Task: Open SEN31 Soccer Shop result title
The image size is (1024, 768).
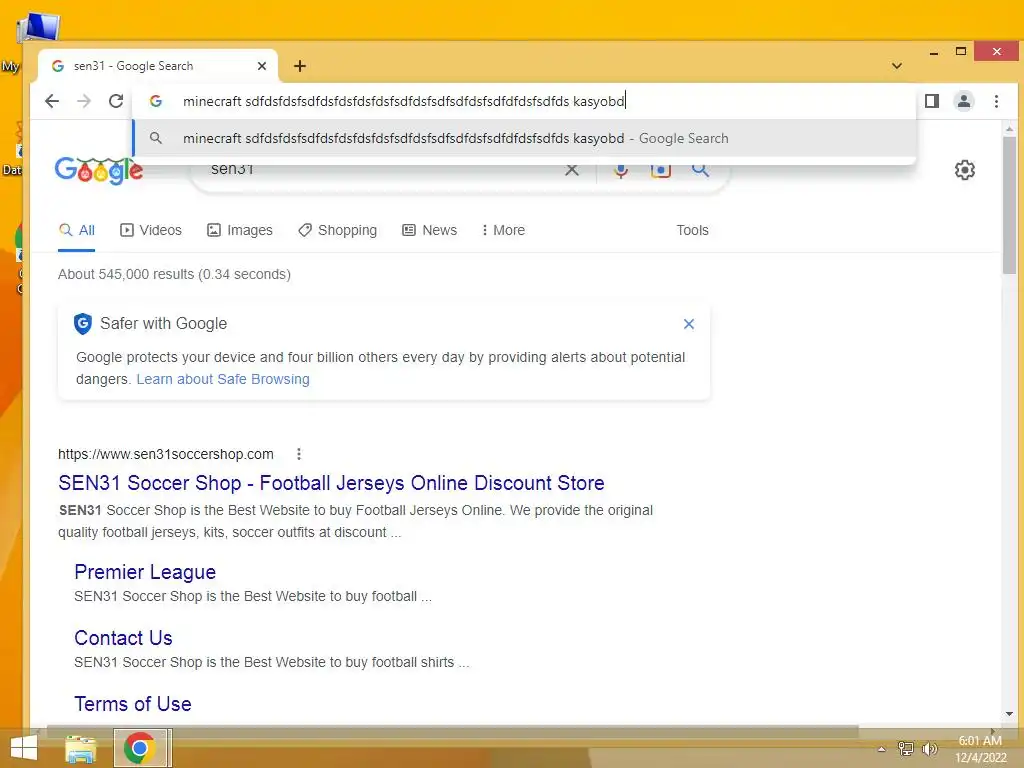Action: (x=331, y=483)
